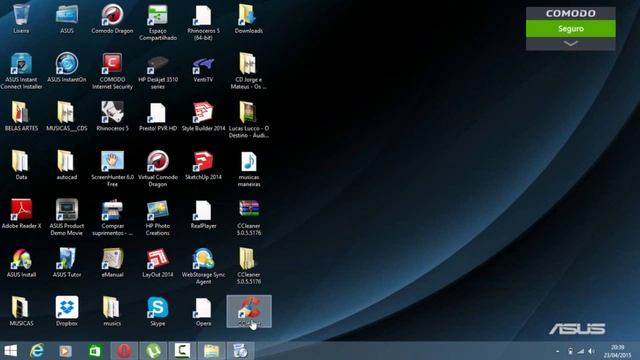Screen dimensions: 640x360
Task: Open the Windows Store taskbar icon
Action: [x=95, y=351]
